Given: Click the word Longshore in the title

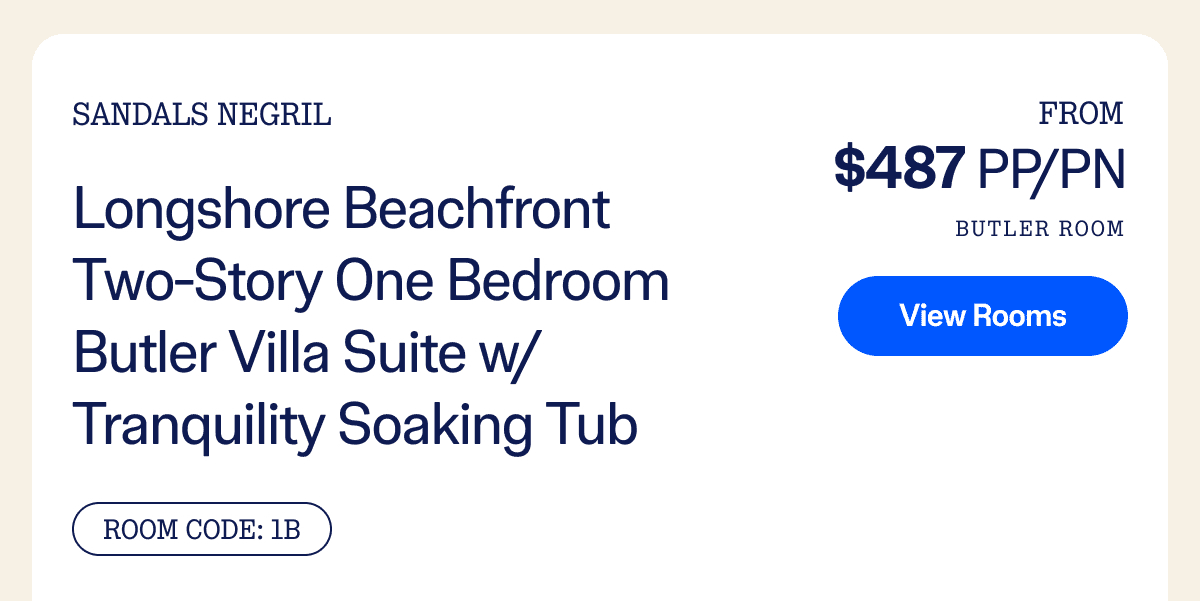Looking at the screenshot, I should click(203, 212).
